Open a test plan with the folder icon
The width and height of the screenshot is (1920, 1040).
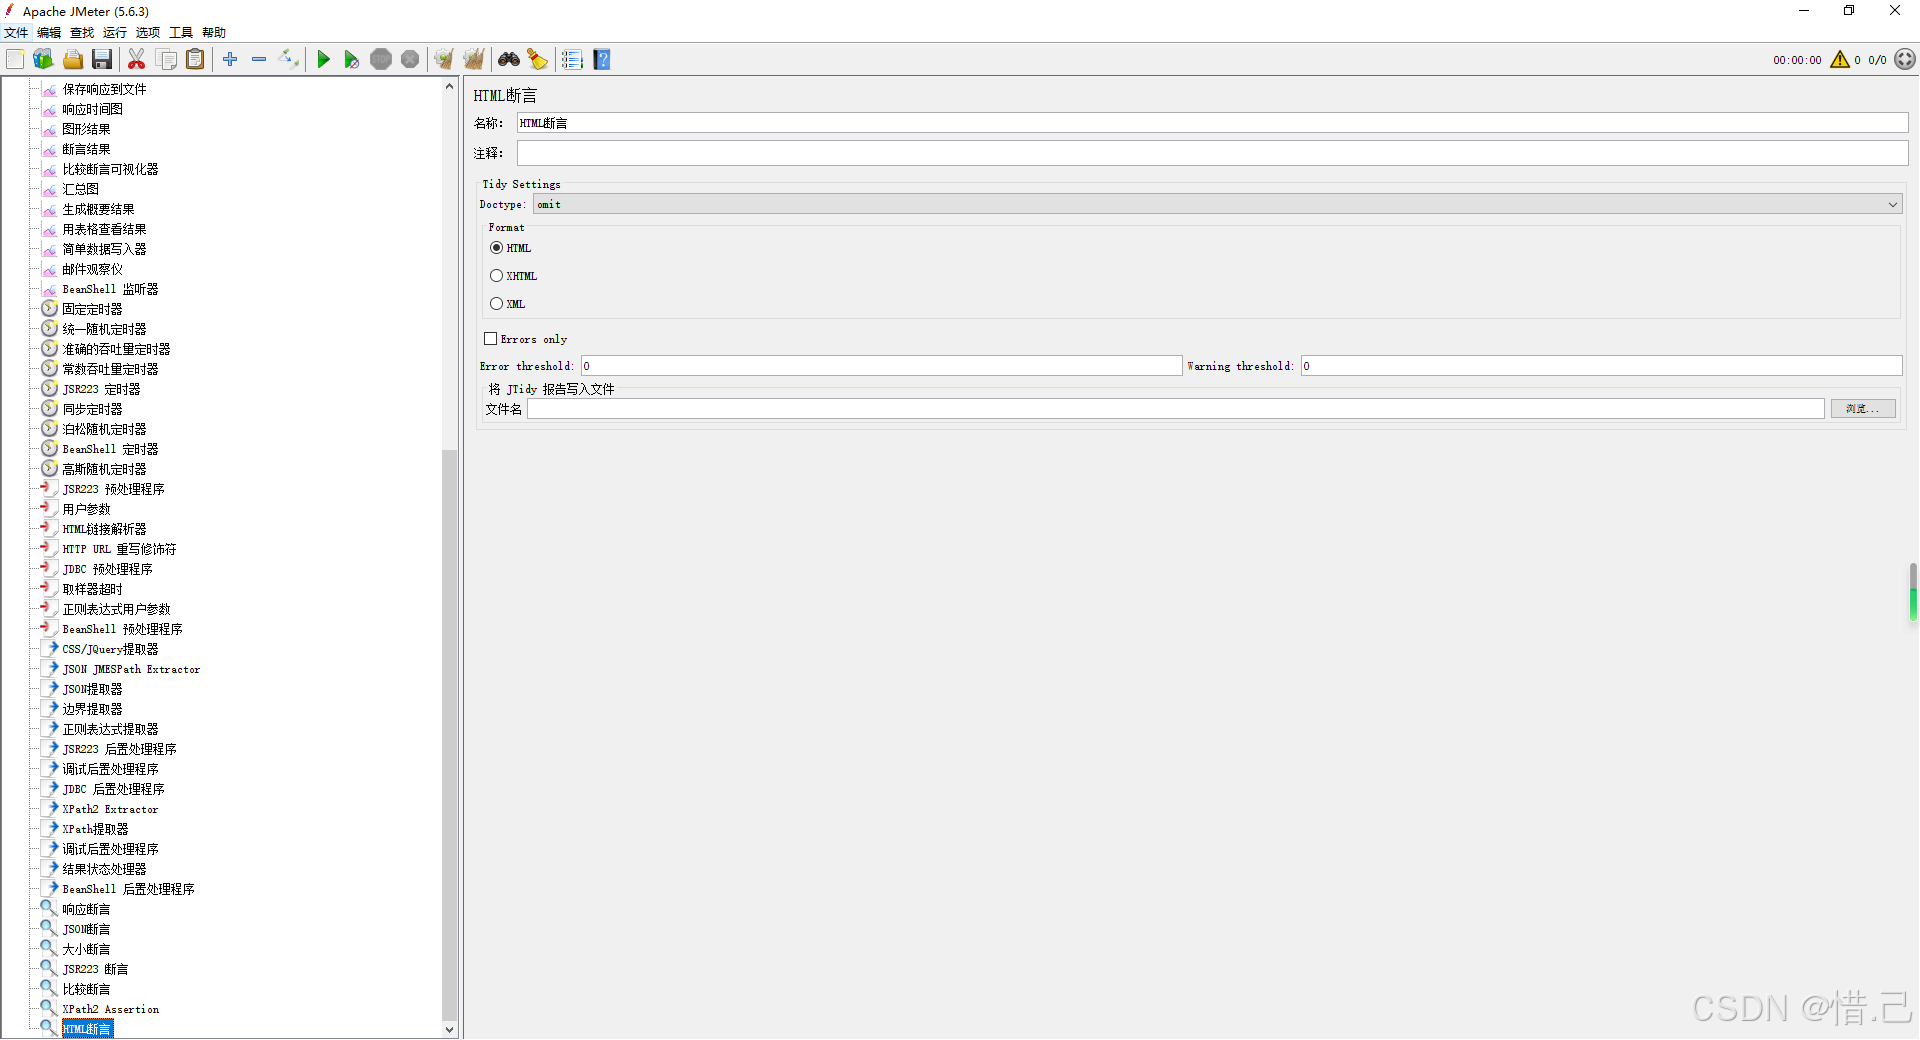tap(73, 60)
